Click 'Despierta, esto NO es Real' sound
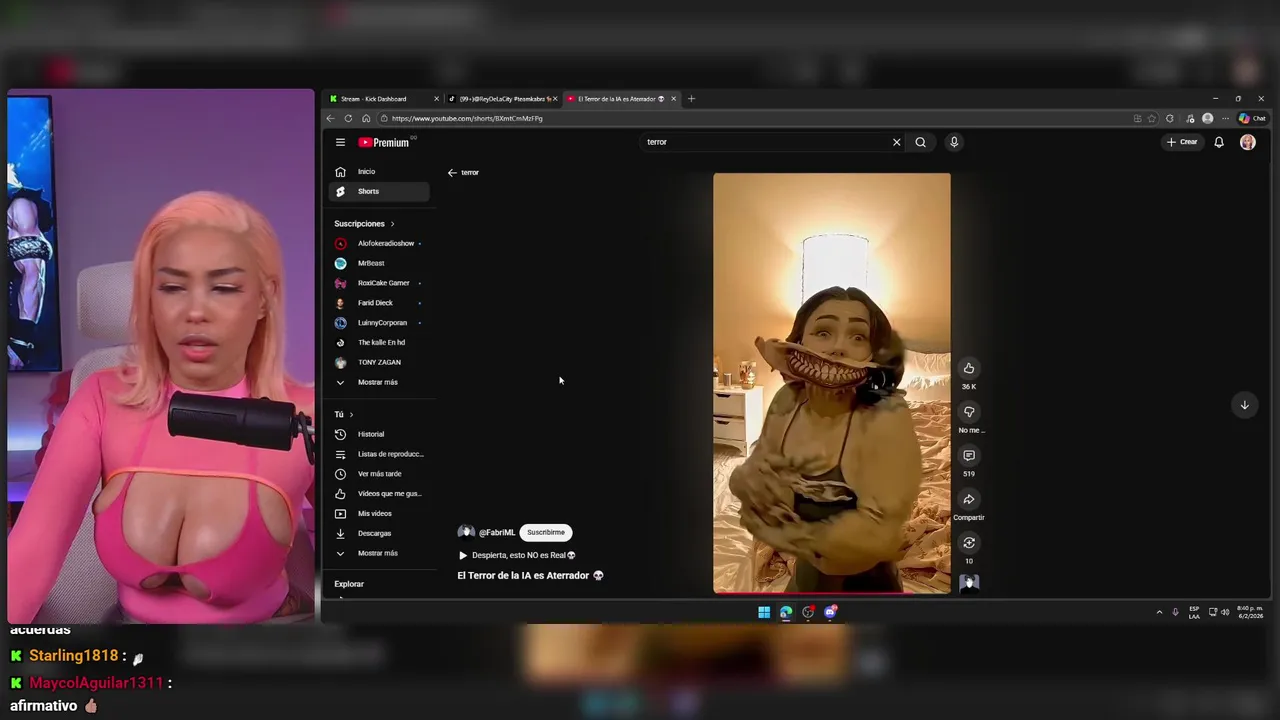Screen dimensions: 1280x720 [517, 555]
